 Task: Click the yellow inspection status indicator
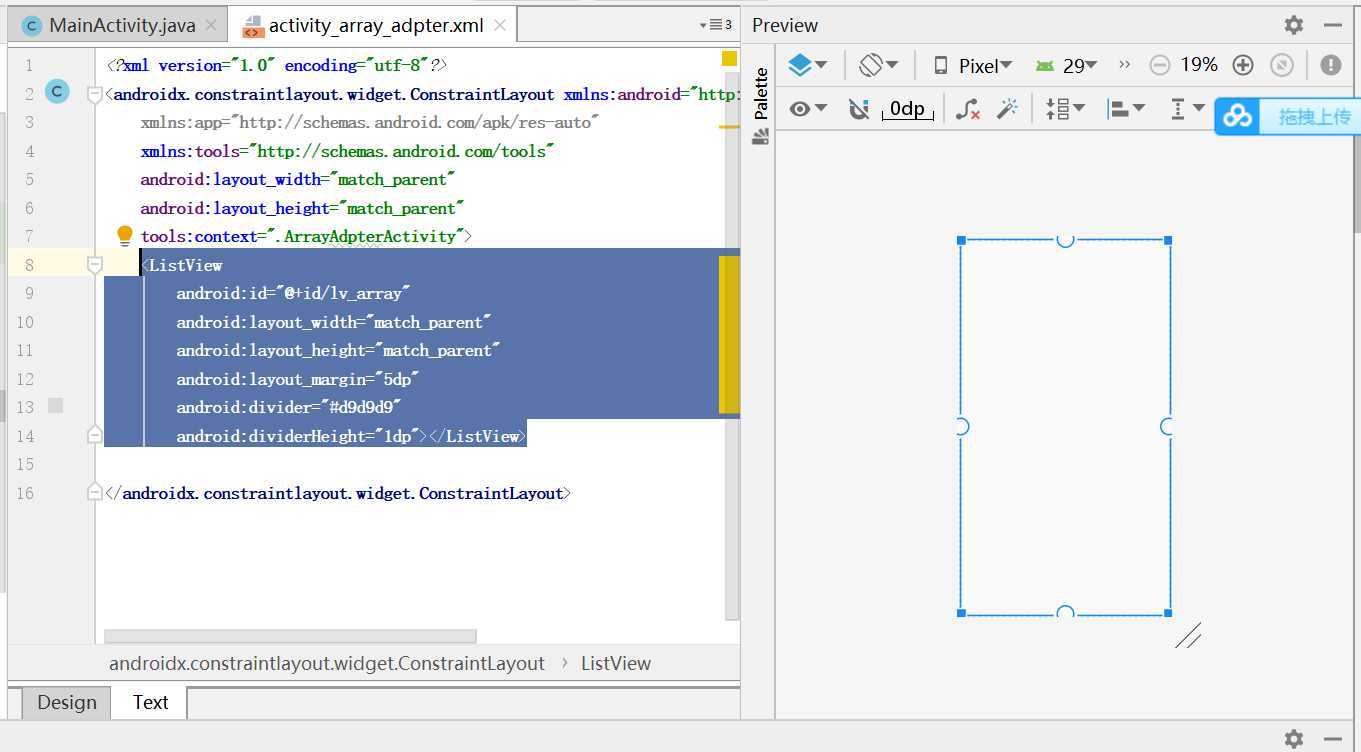coord(729,58)
